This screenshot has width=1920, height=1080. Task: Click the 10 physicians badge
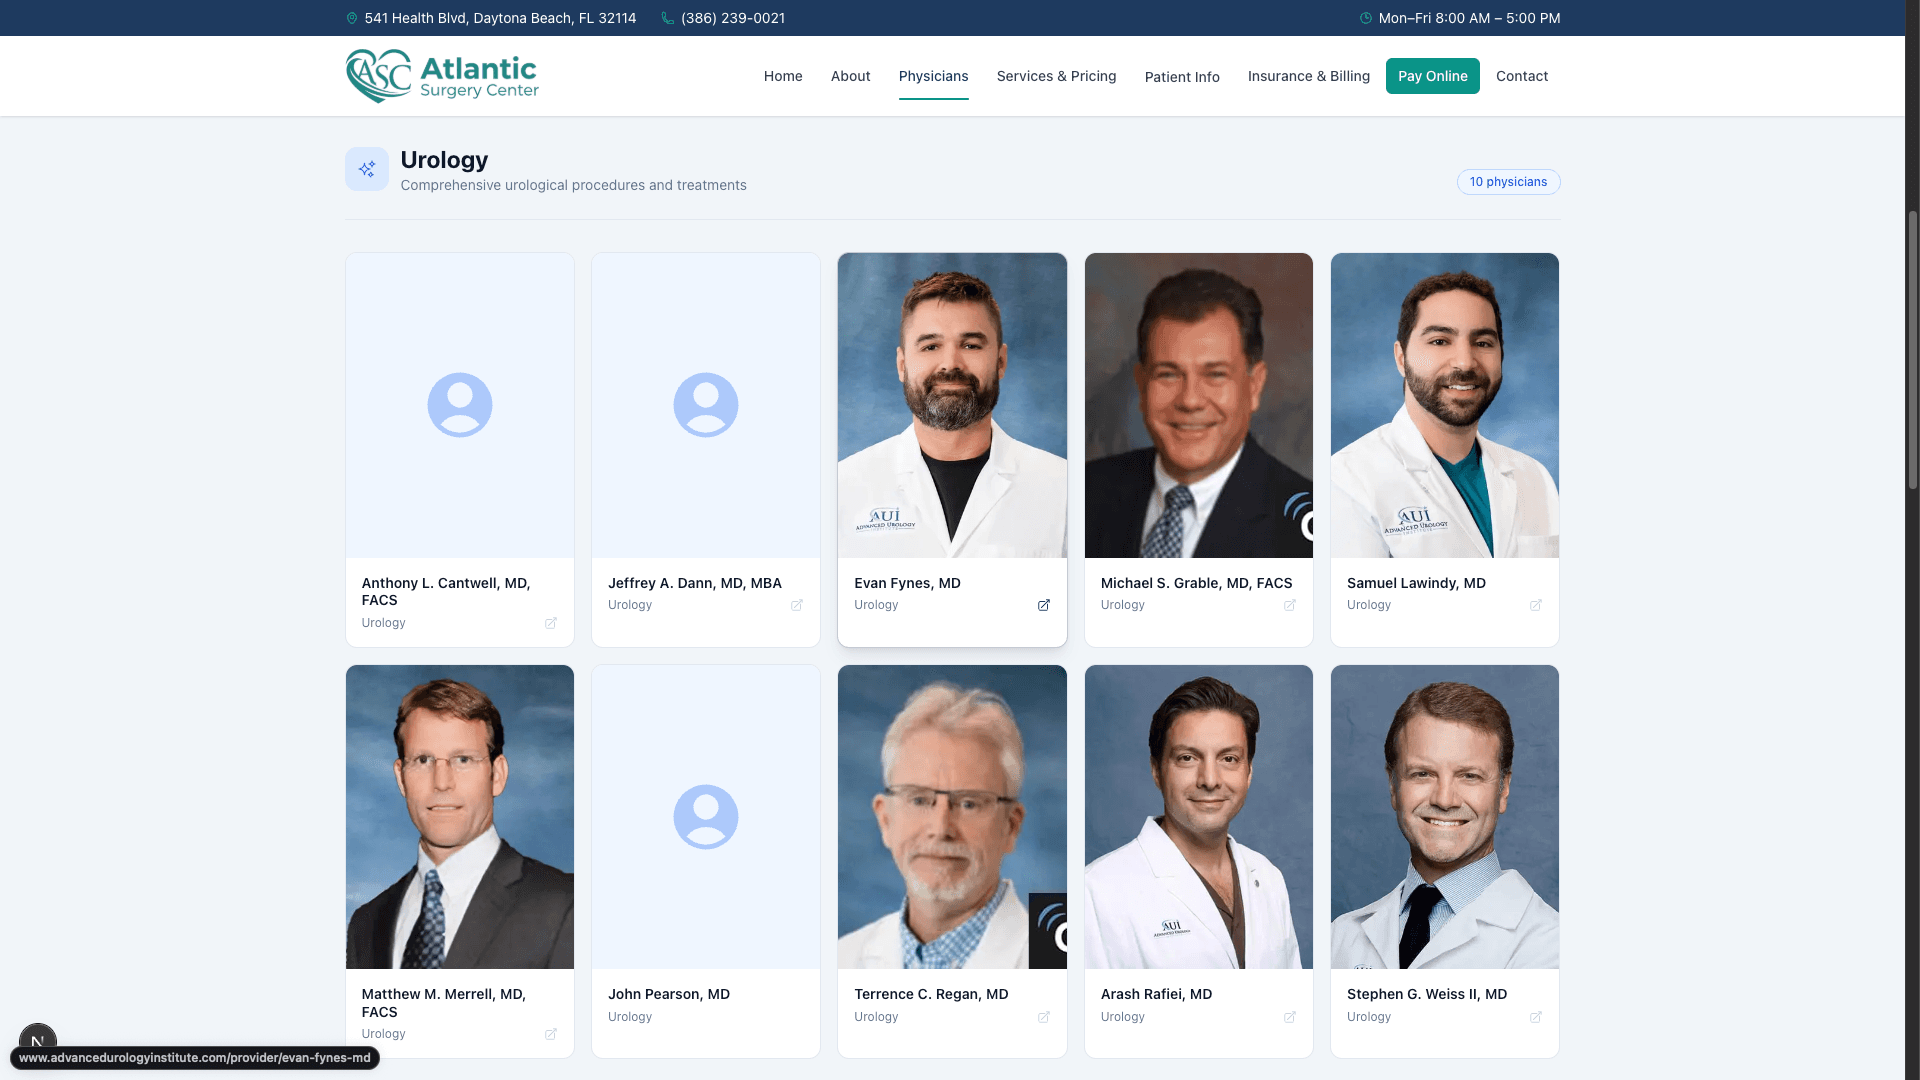click(x=1507, y=182)
